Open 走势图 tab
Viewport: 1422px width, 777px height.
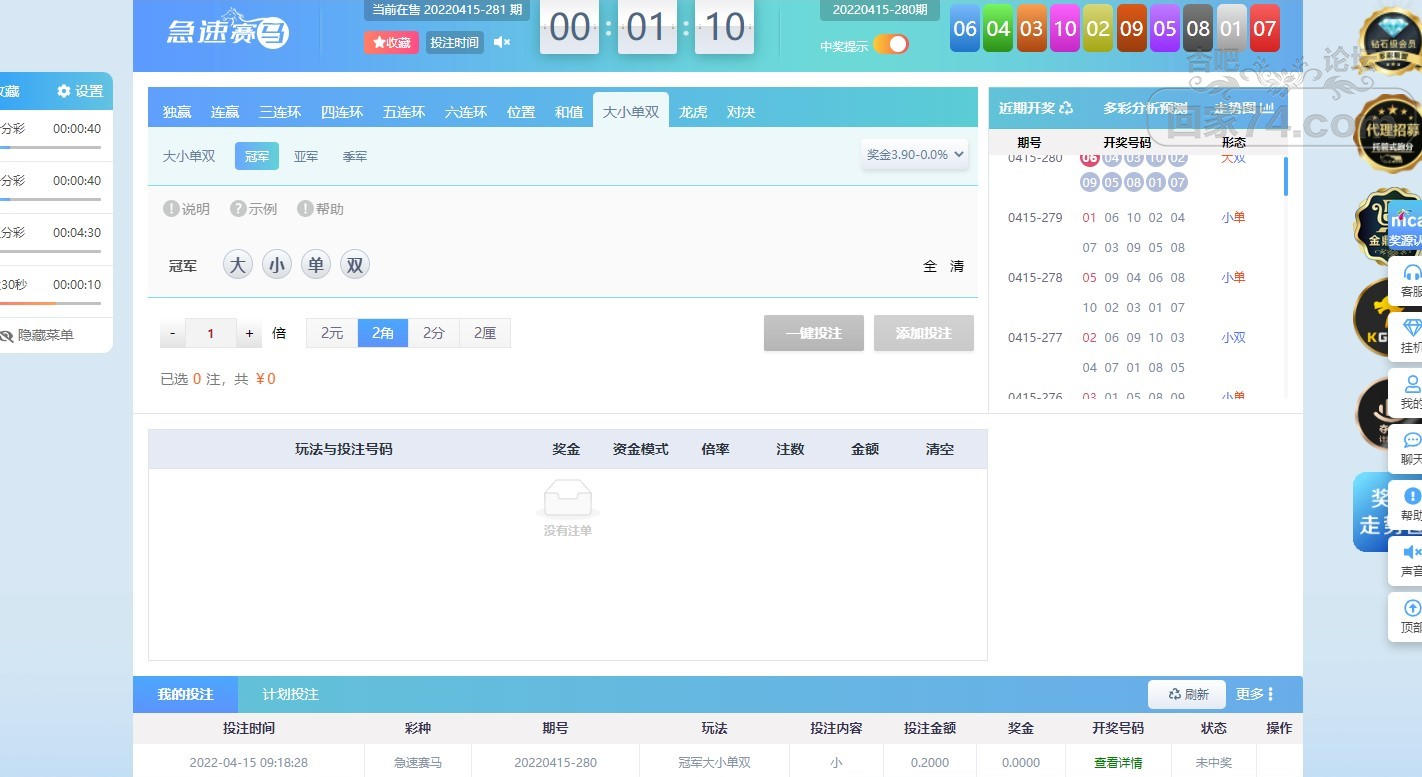tap(1244, 108)
